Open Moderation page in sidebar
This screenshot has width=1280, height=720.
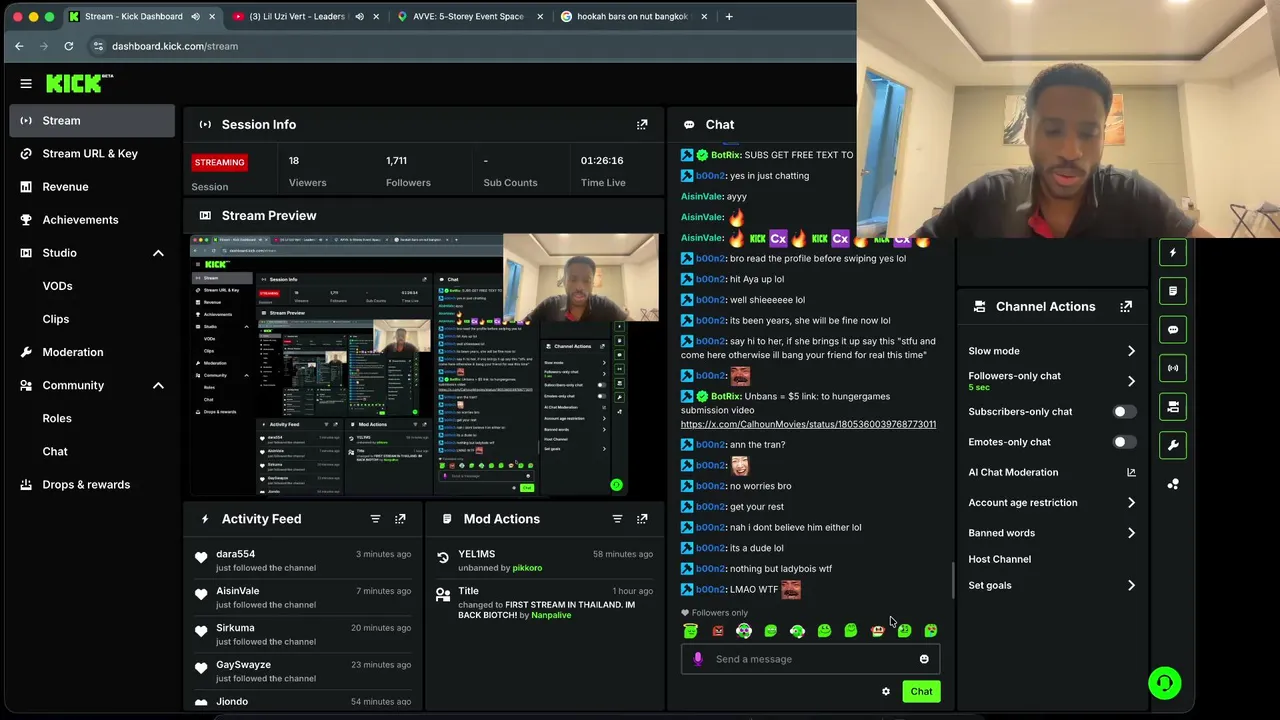[x=92, y=352]
